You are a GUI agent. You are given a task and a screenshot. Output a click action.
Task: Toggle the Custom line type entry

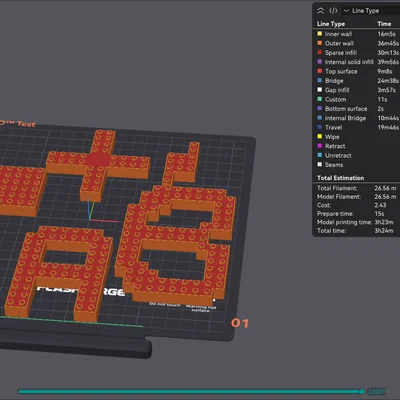356,99
